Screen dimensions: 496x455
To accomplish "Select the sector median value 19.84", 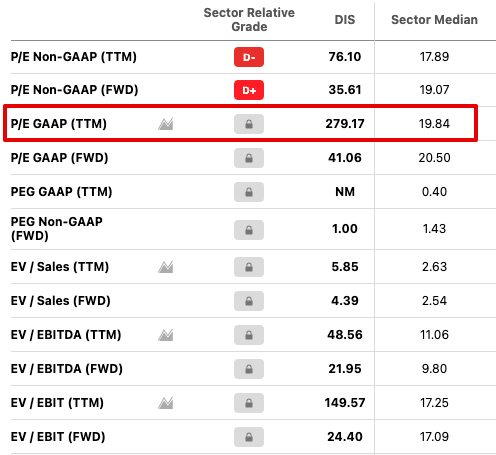I will [434, 124].
